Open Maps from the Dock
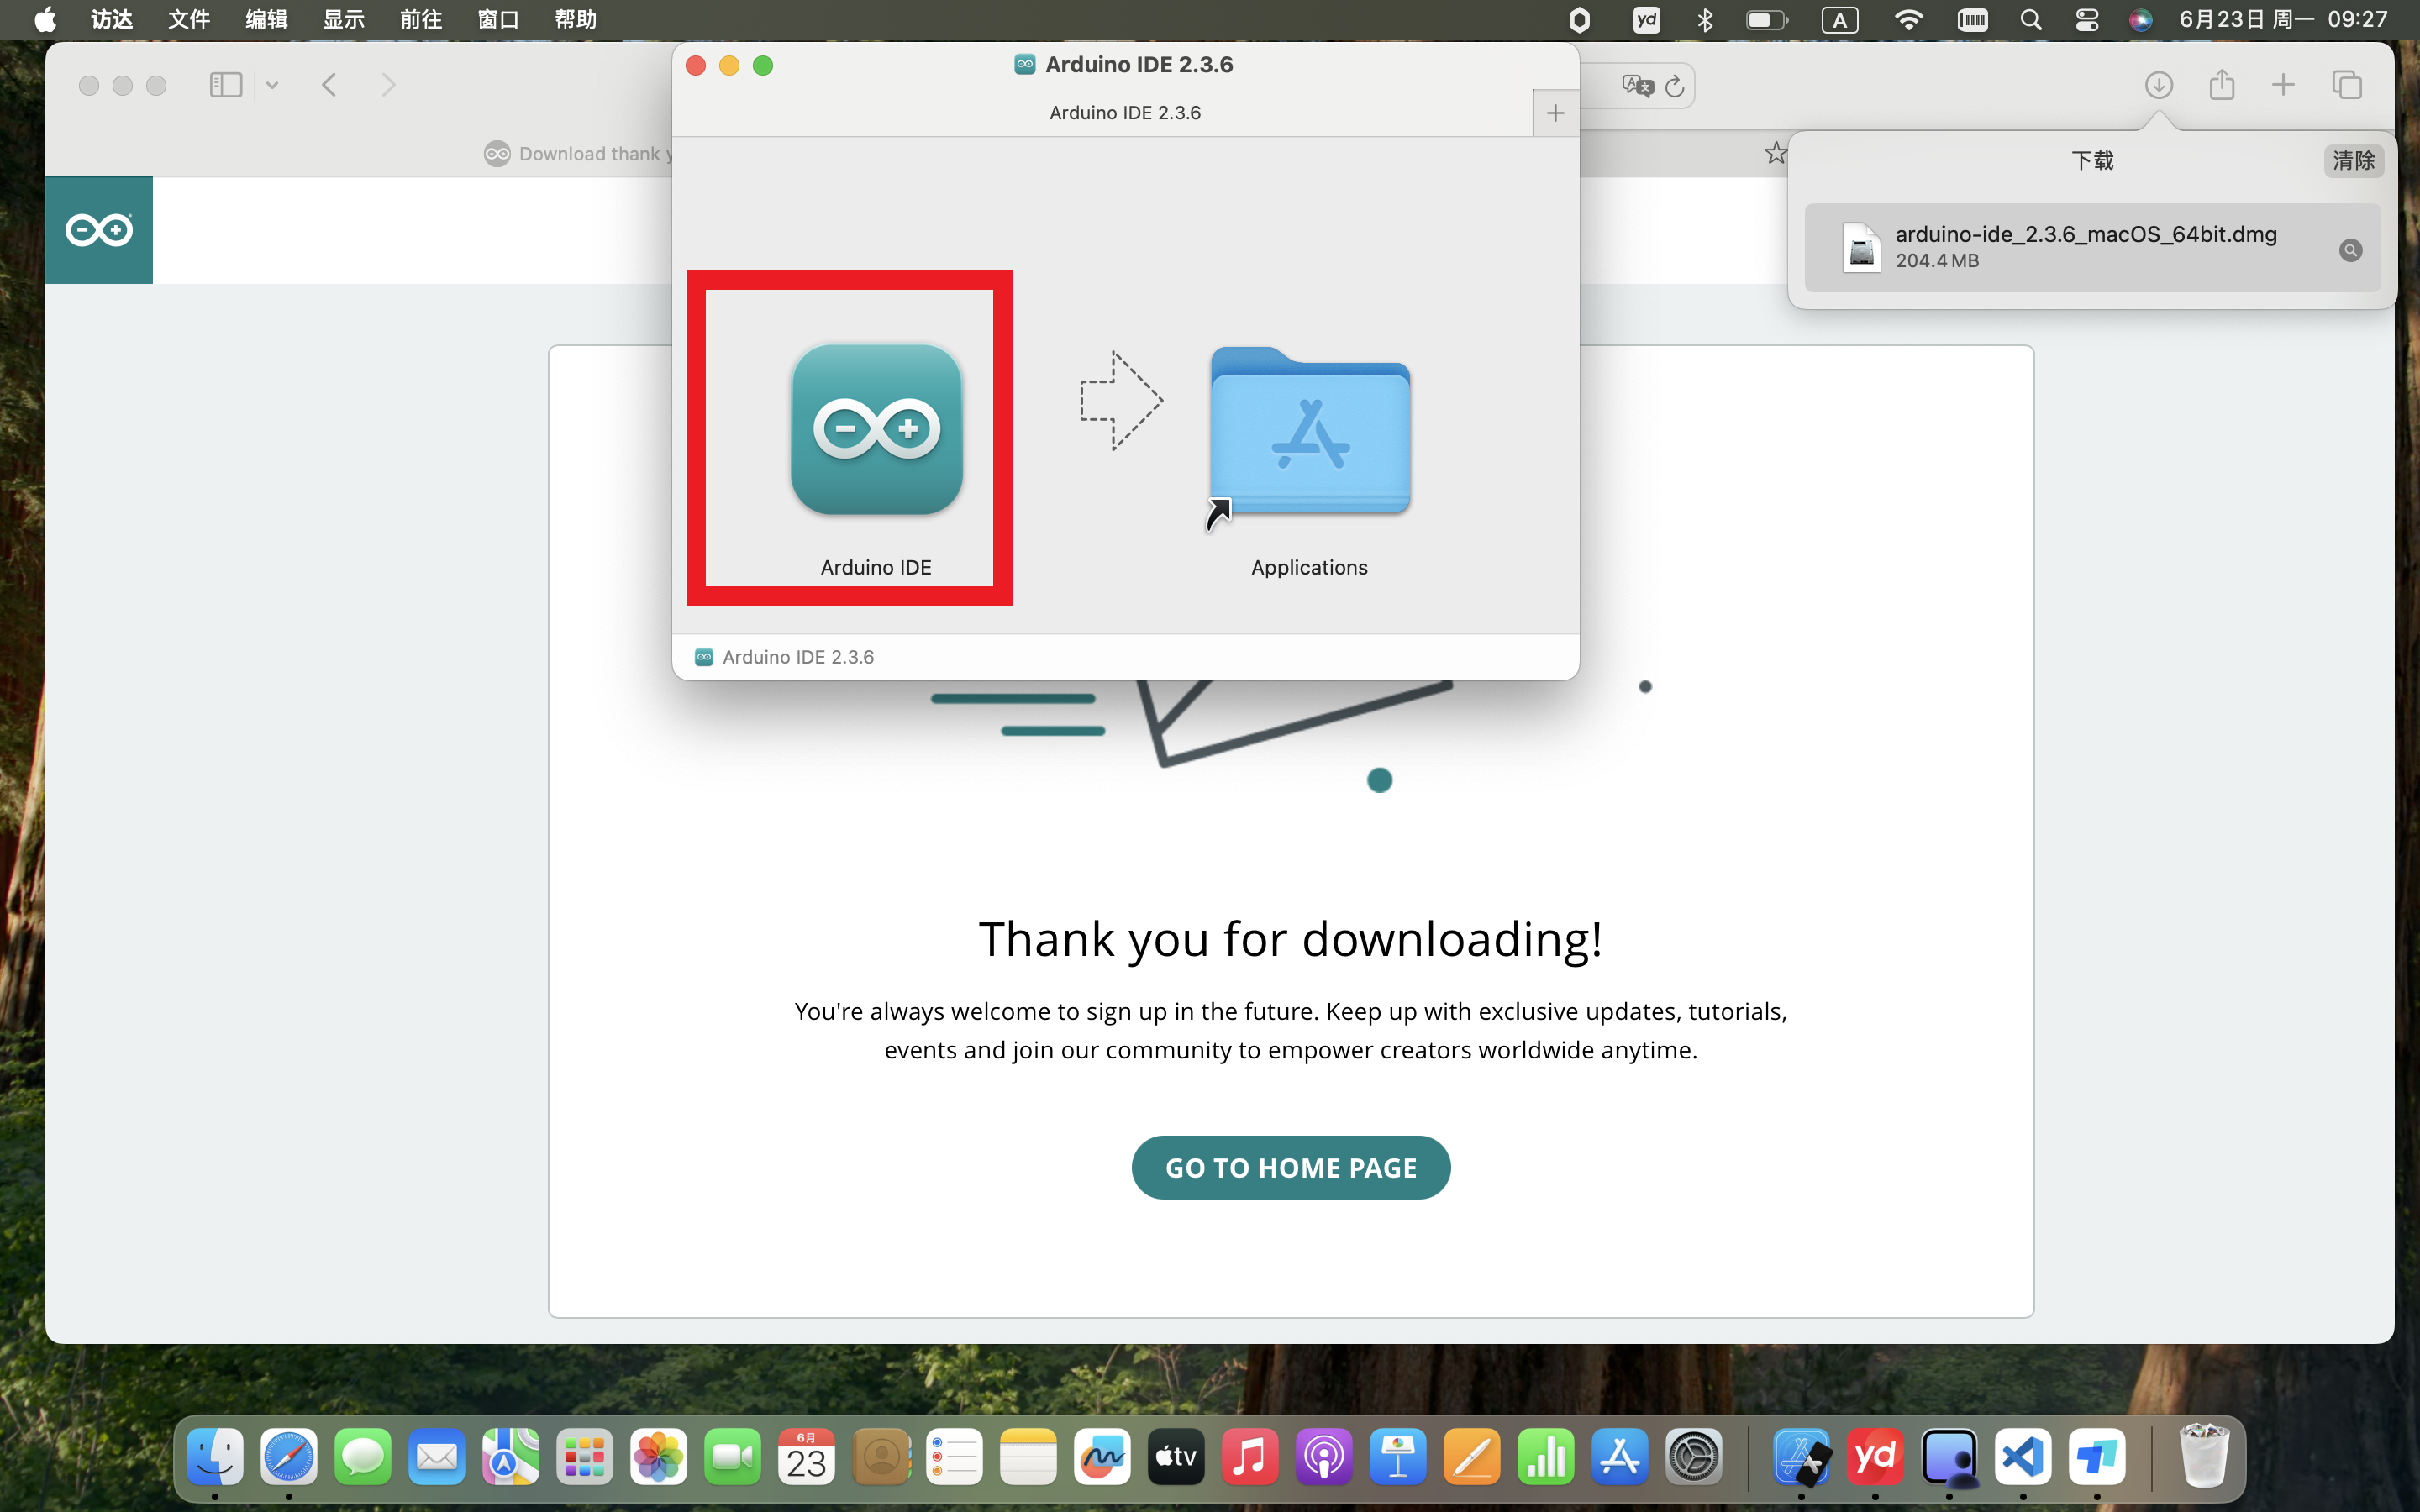The width and height of the screenshot is (2420, 1512). [510, 1457]
